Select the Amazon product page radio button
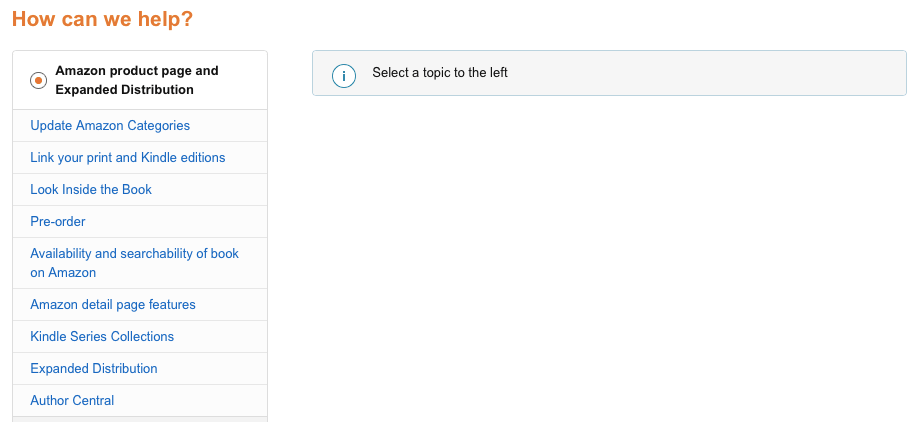 [x=38, y=80]
